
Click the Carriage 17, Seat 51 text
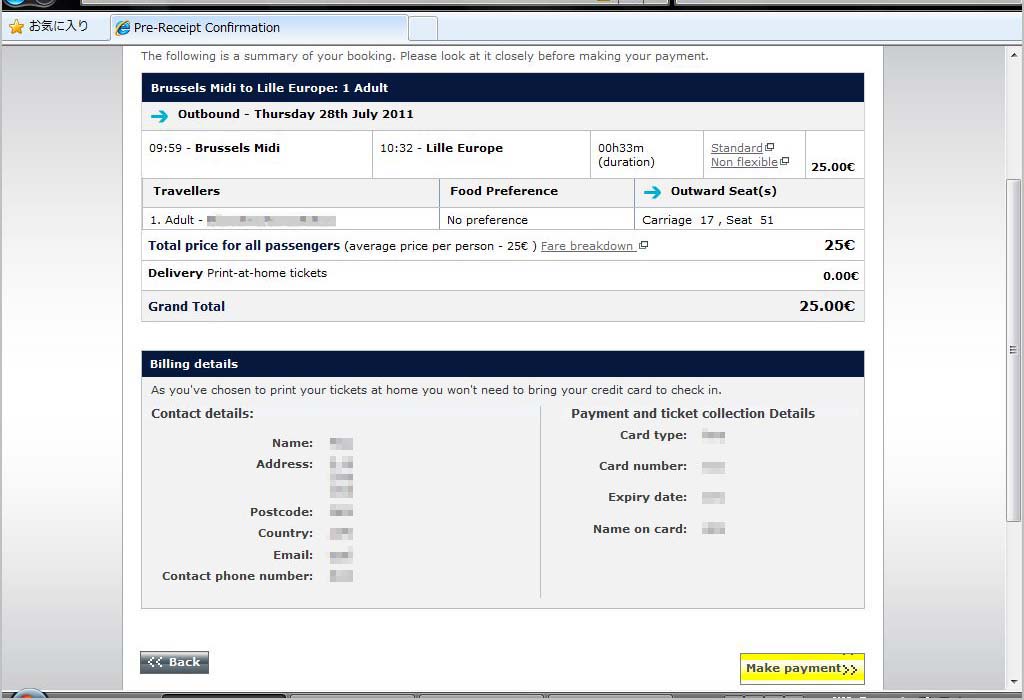tap(708, 220)
